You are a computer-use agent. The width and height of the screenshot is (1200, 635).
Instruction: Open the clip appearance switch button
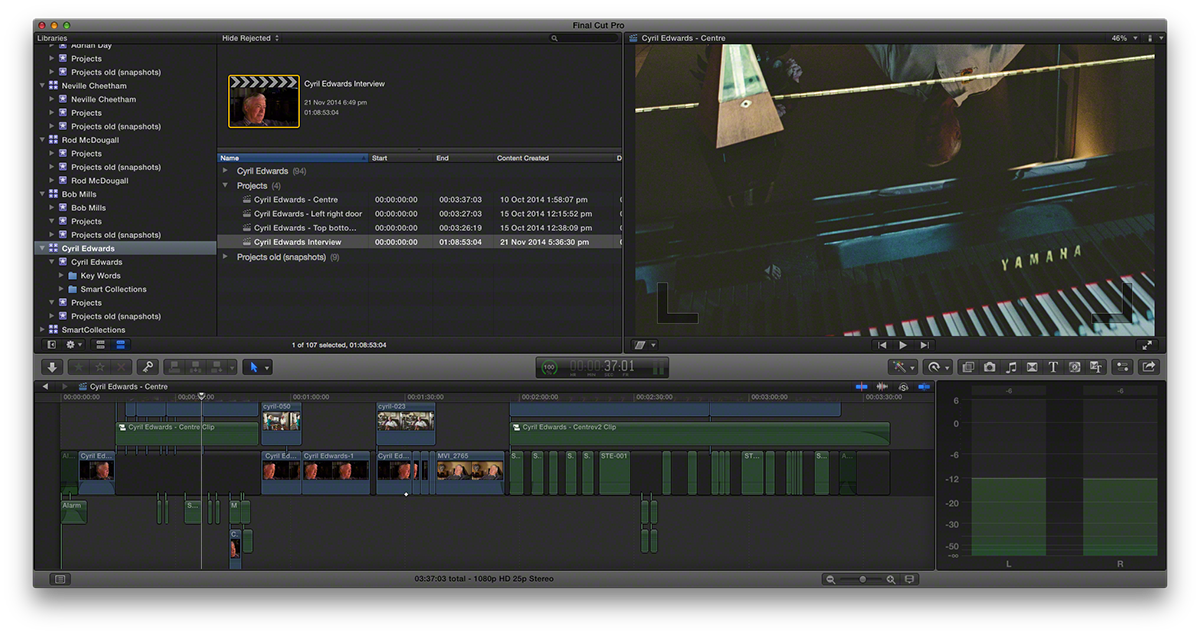[x=909, y=579]
